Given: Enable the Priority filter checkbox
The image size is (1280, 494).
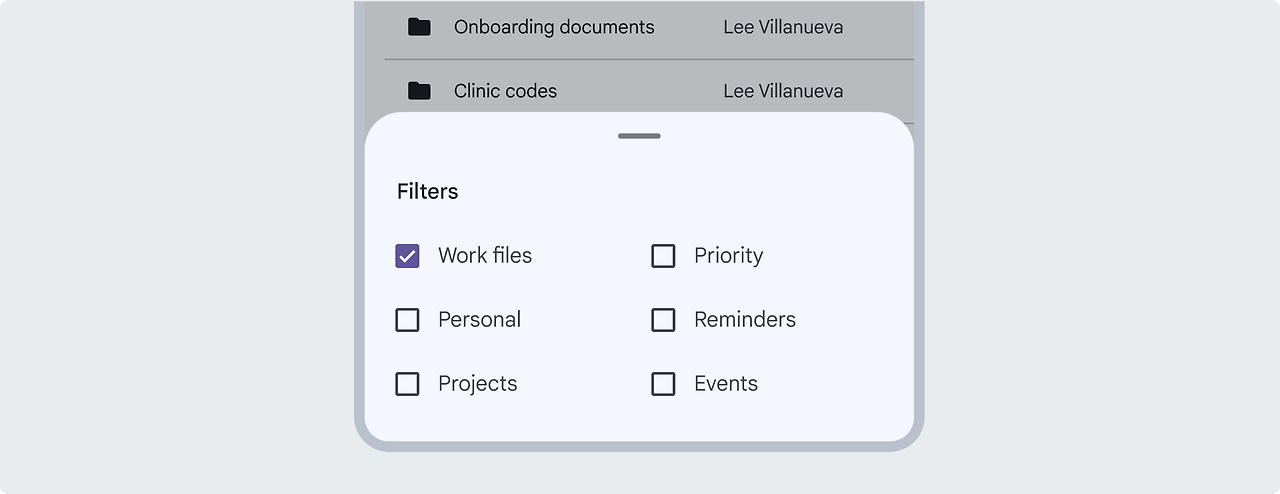Looking at the screenshot, I should (x=663, y=256).
